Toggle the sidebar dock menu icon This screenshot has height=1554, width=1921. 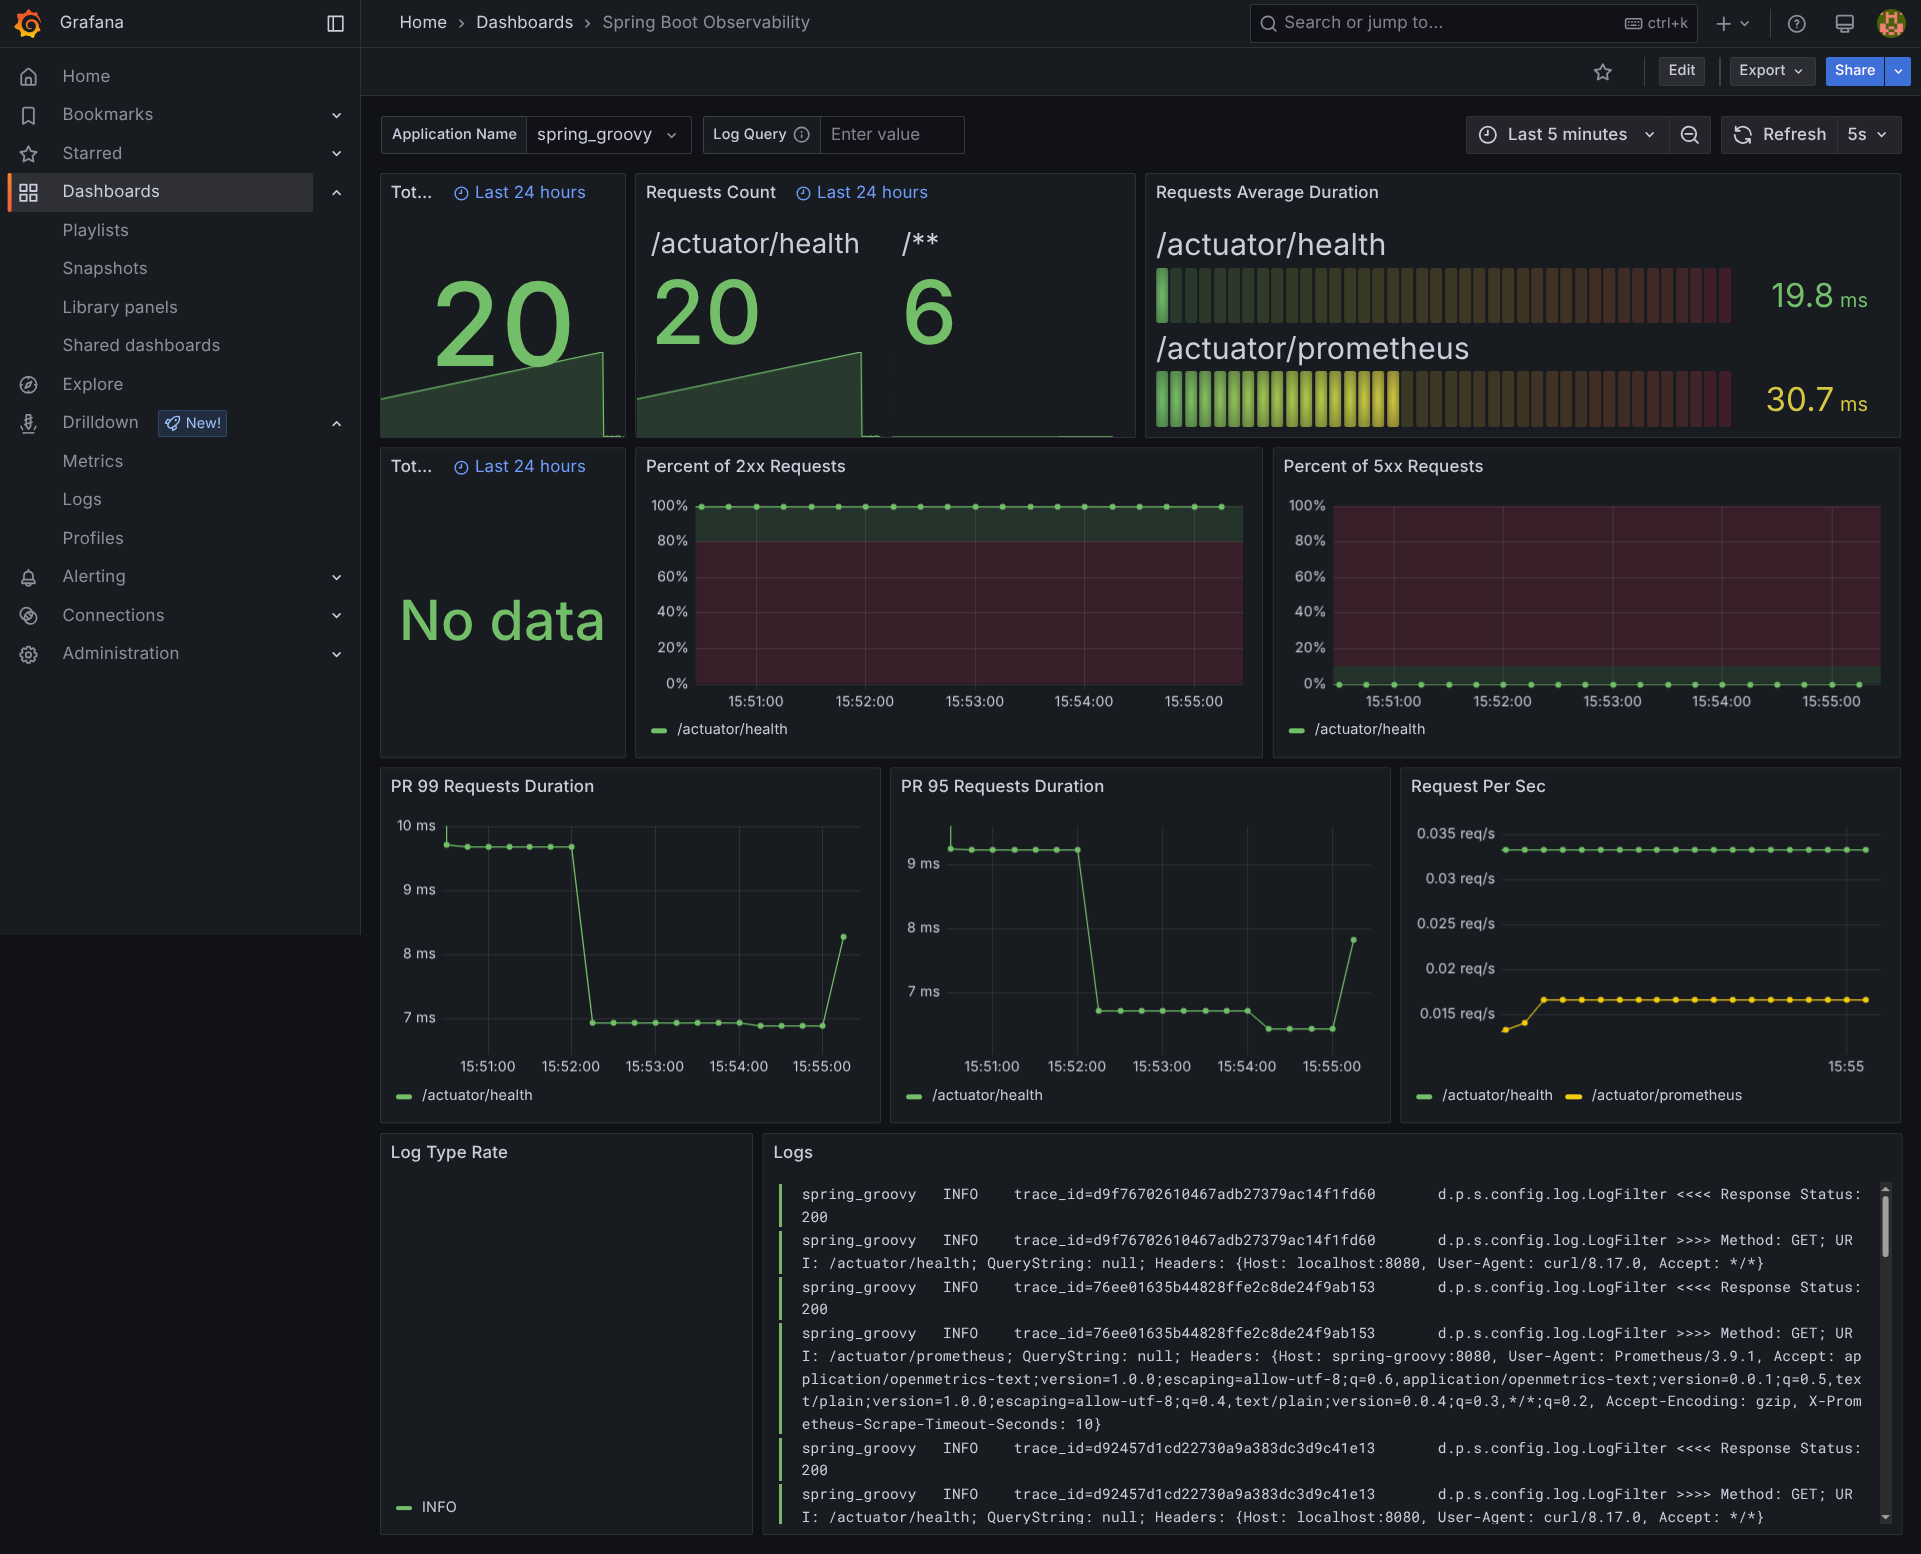336,23
